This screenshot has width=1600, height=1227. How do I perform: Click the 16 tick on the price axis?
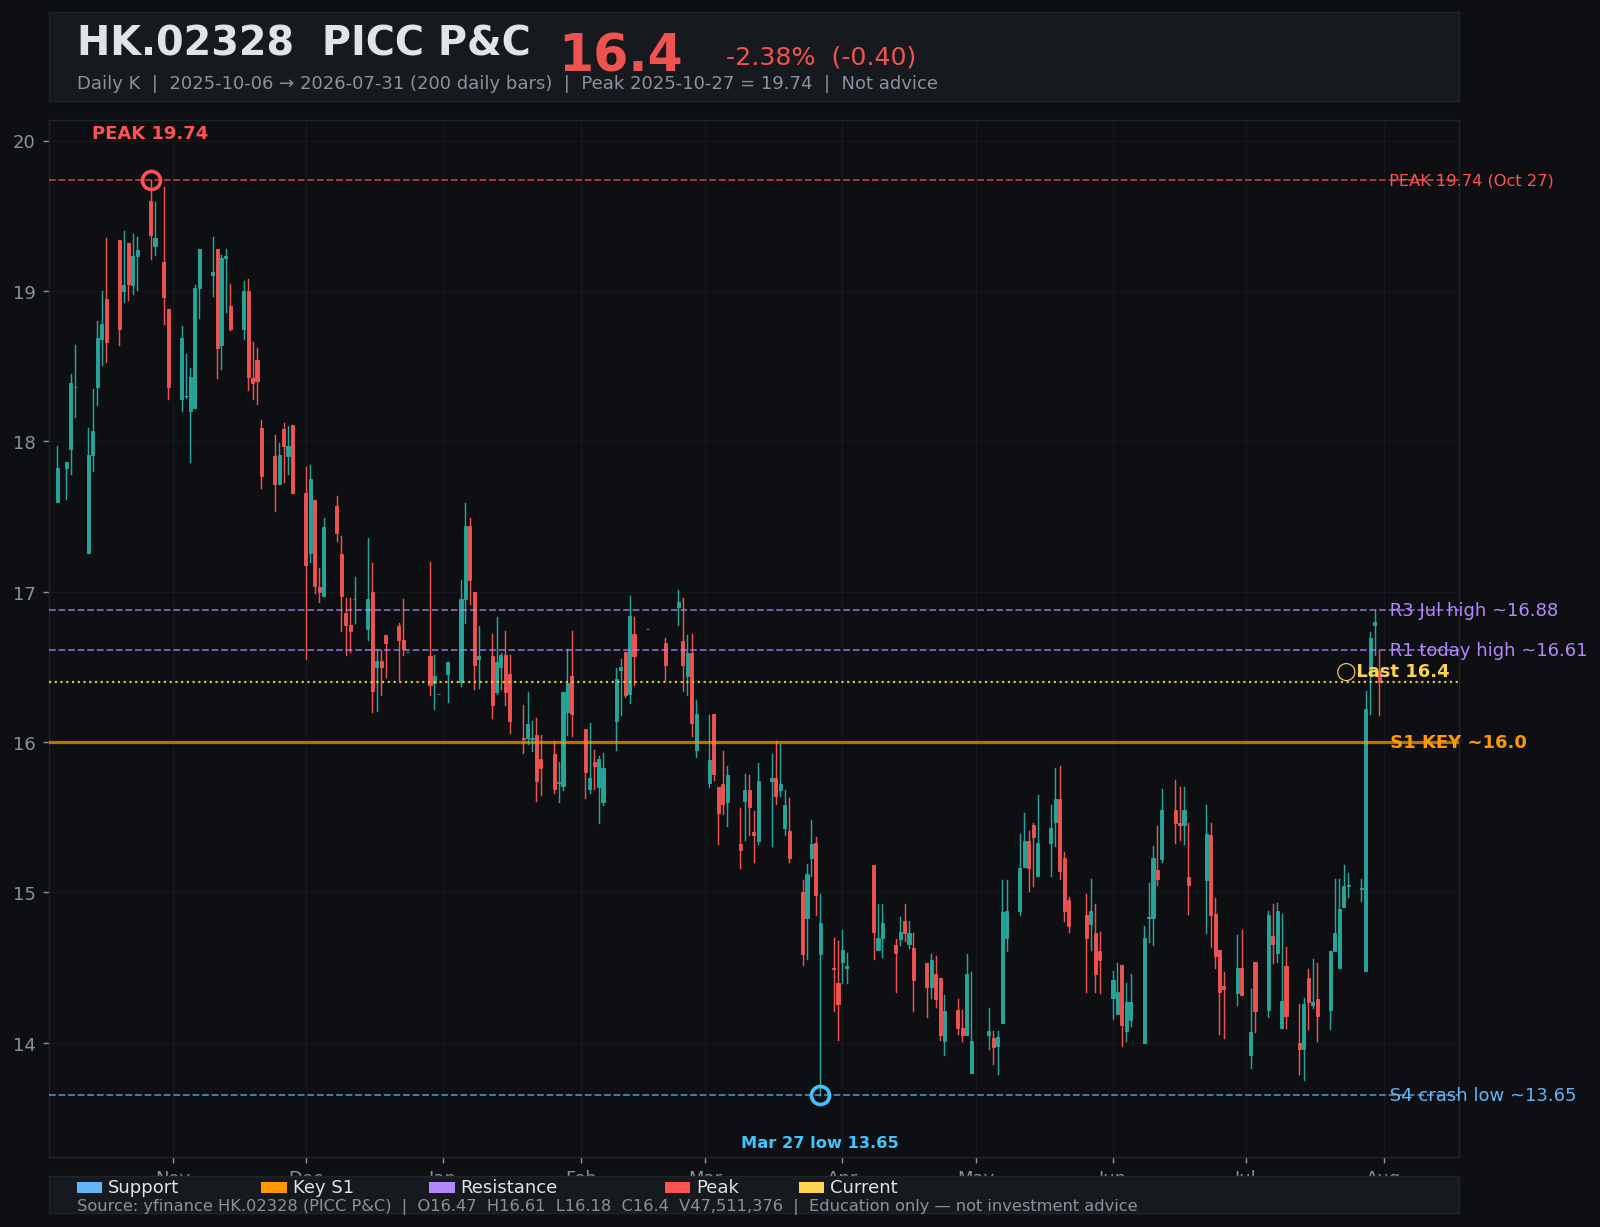pyautogui.click(x=24, y=743)
